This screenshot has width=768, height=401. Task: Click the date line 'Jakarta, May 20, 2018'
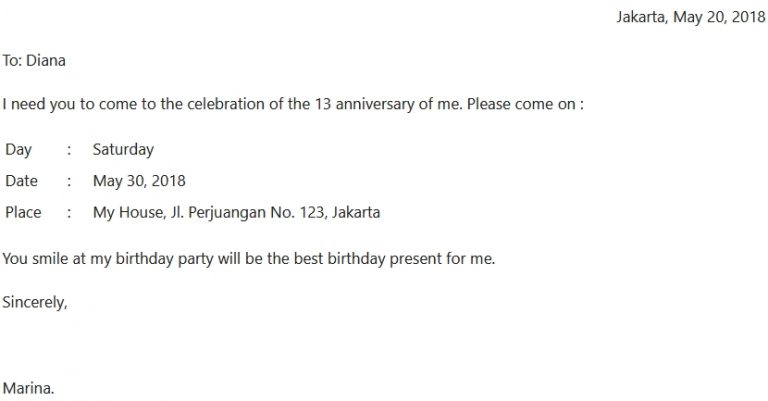pyautogui.click(x=691, y=17)
